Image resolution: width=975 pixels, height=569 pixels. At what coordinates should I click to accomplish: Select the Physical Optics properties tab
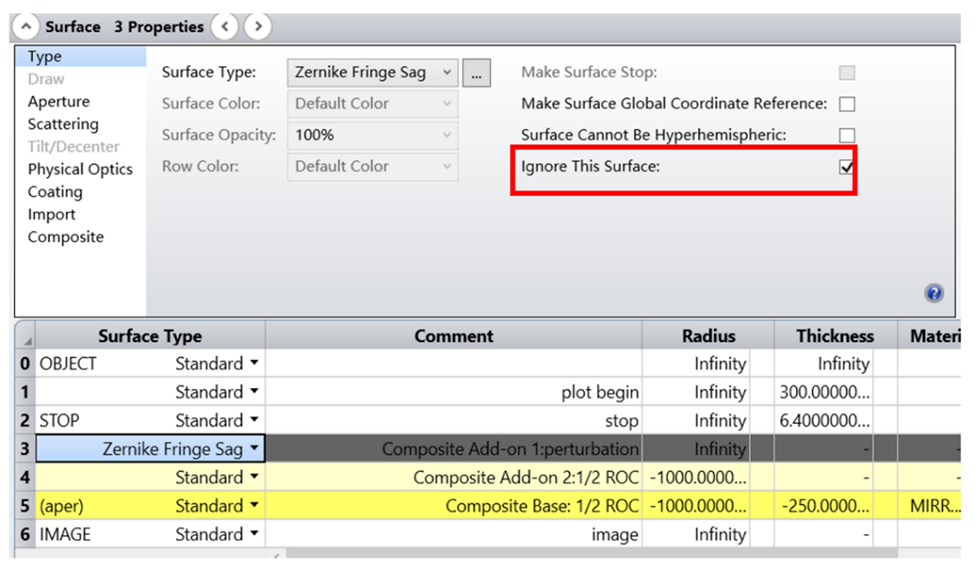pyautogui.click(x=80, y=169)
